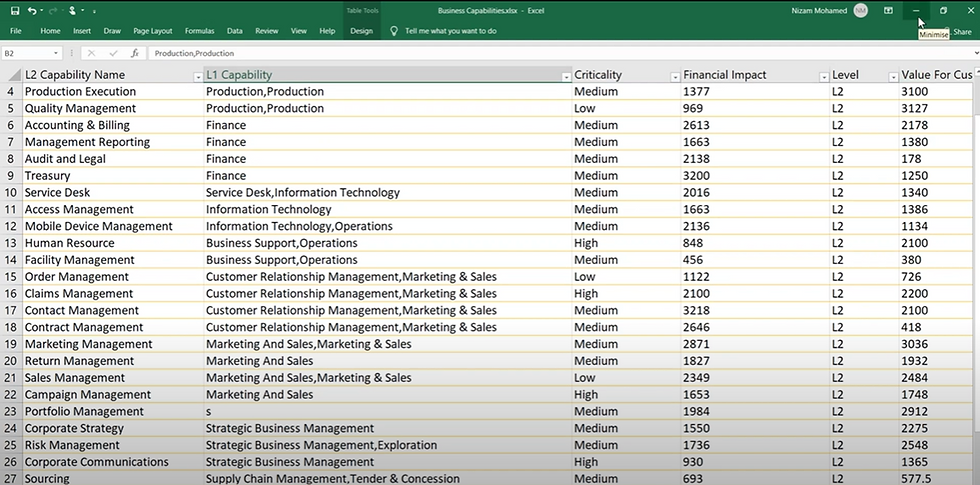Viewport: 980px width, 485px height.
Task: Open the Name Box dropdown arrow
Action: coord(56,54)
